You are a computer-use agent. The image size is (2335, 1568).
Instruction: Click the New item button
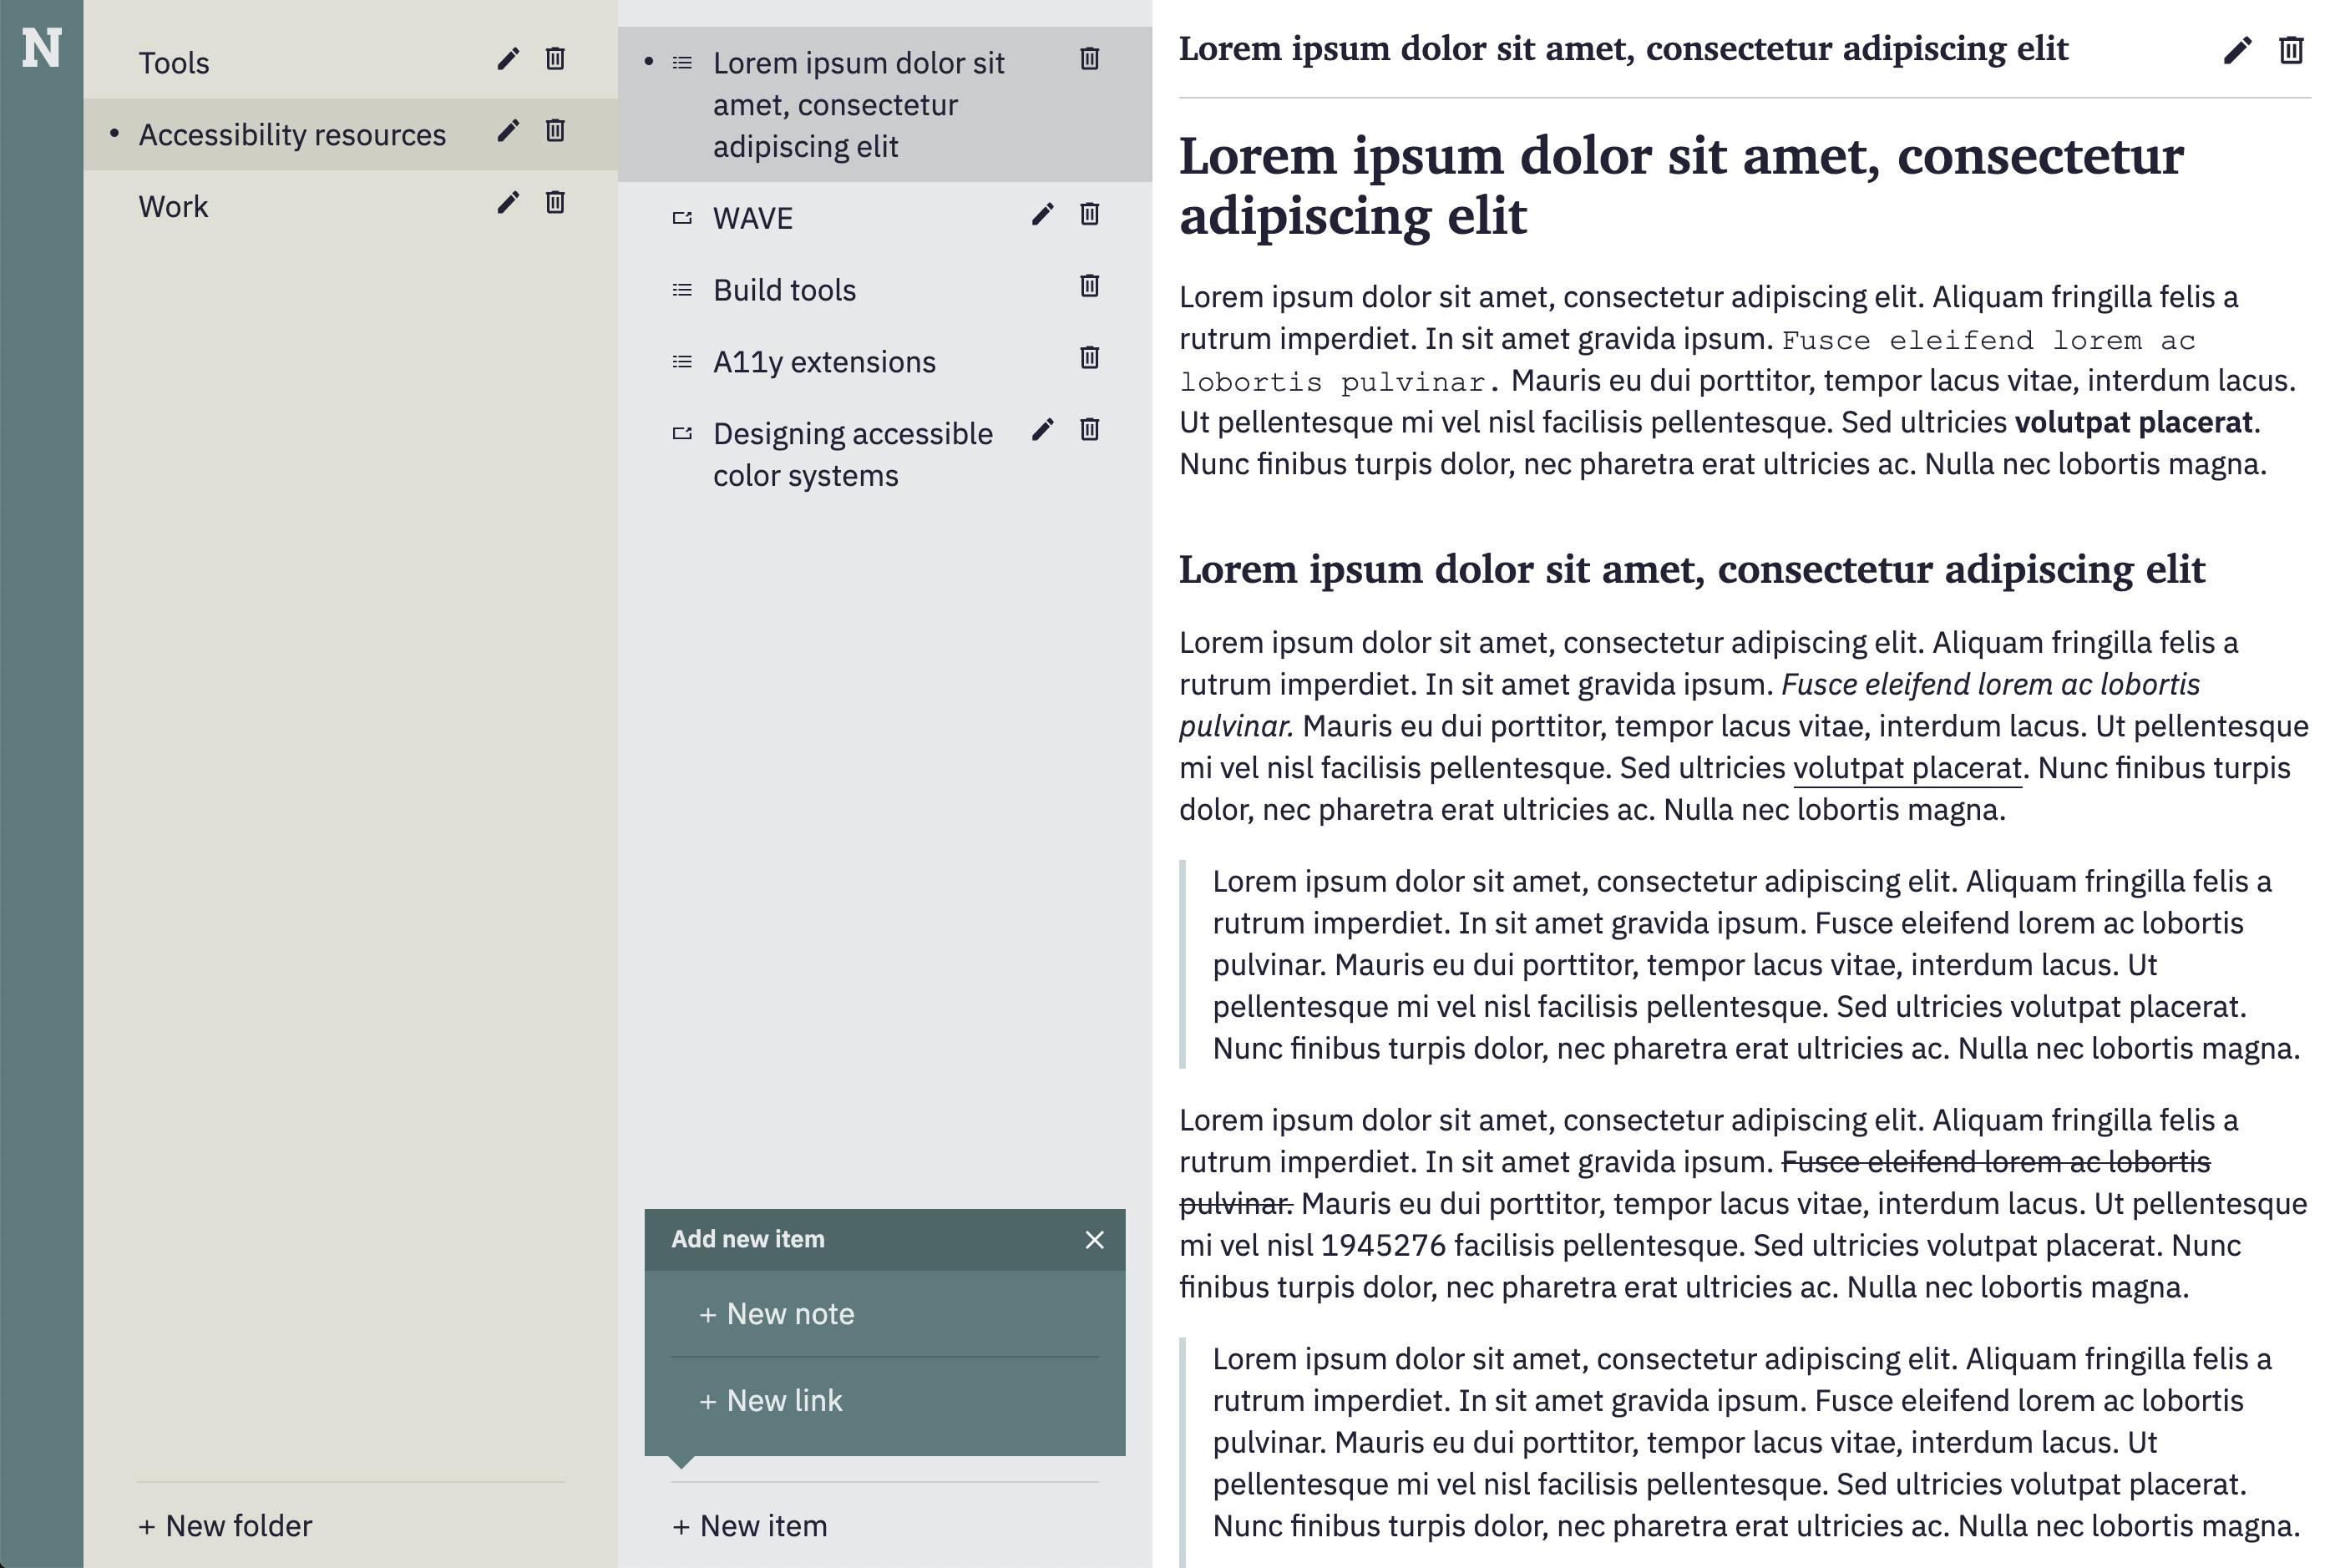click(x=750, y=1526)
